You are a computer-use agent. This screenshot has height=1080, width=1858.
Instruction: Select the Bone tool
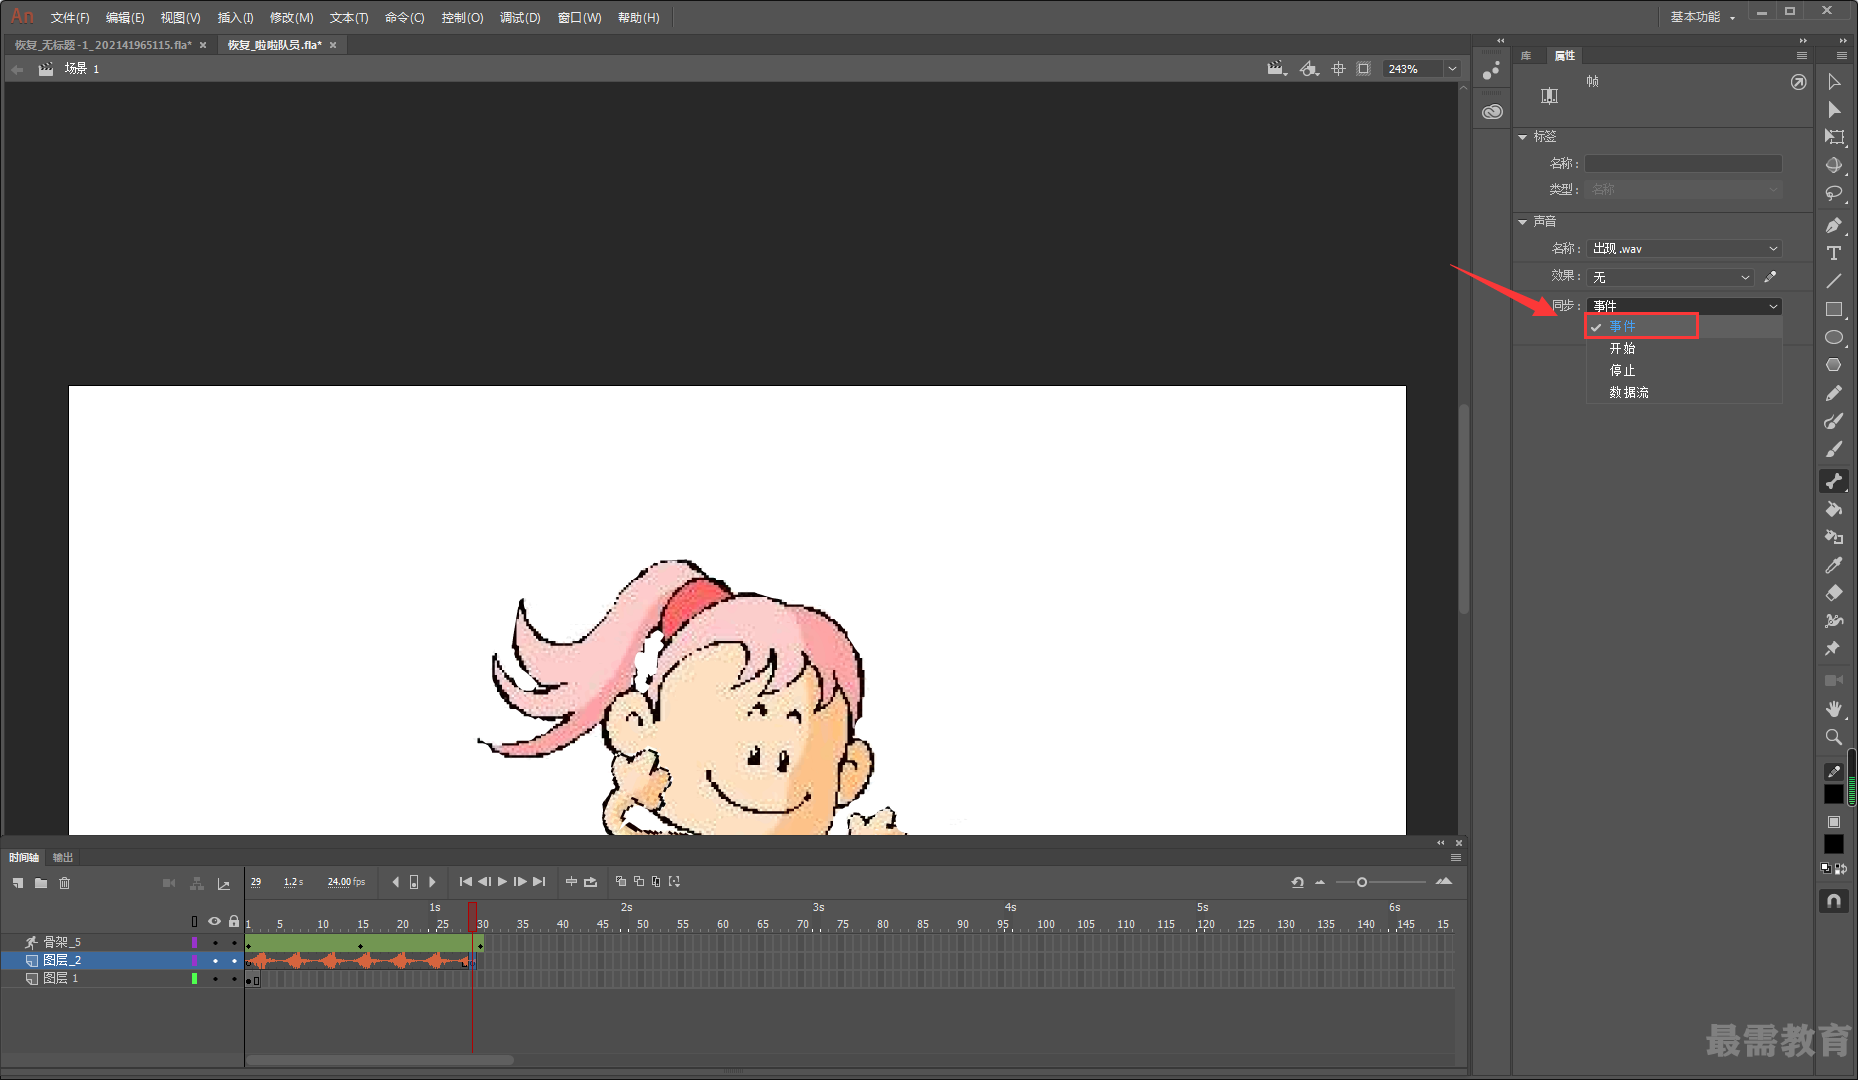point(1833,481)
